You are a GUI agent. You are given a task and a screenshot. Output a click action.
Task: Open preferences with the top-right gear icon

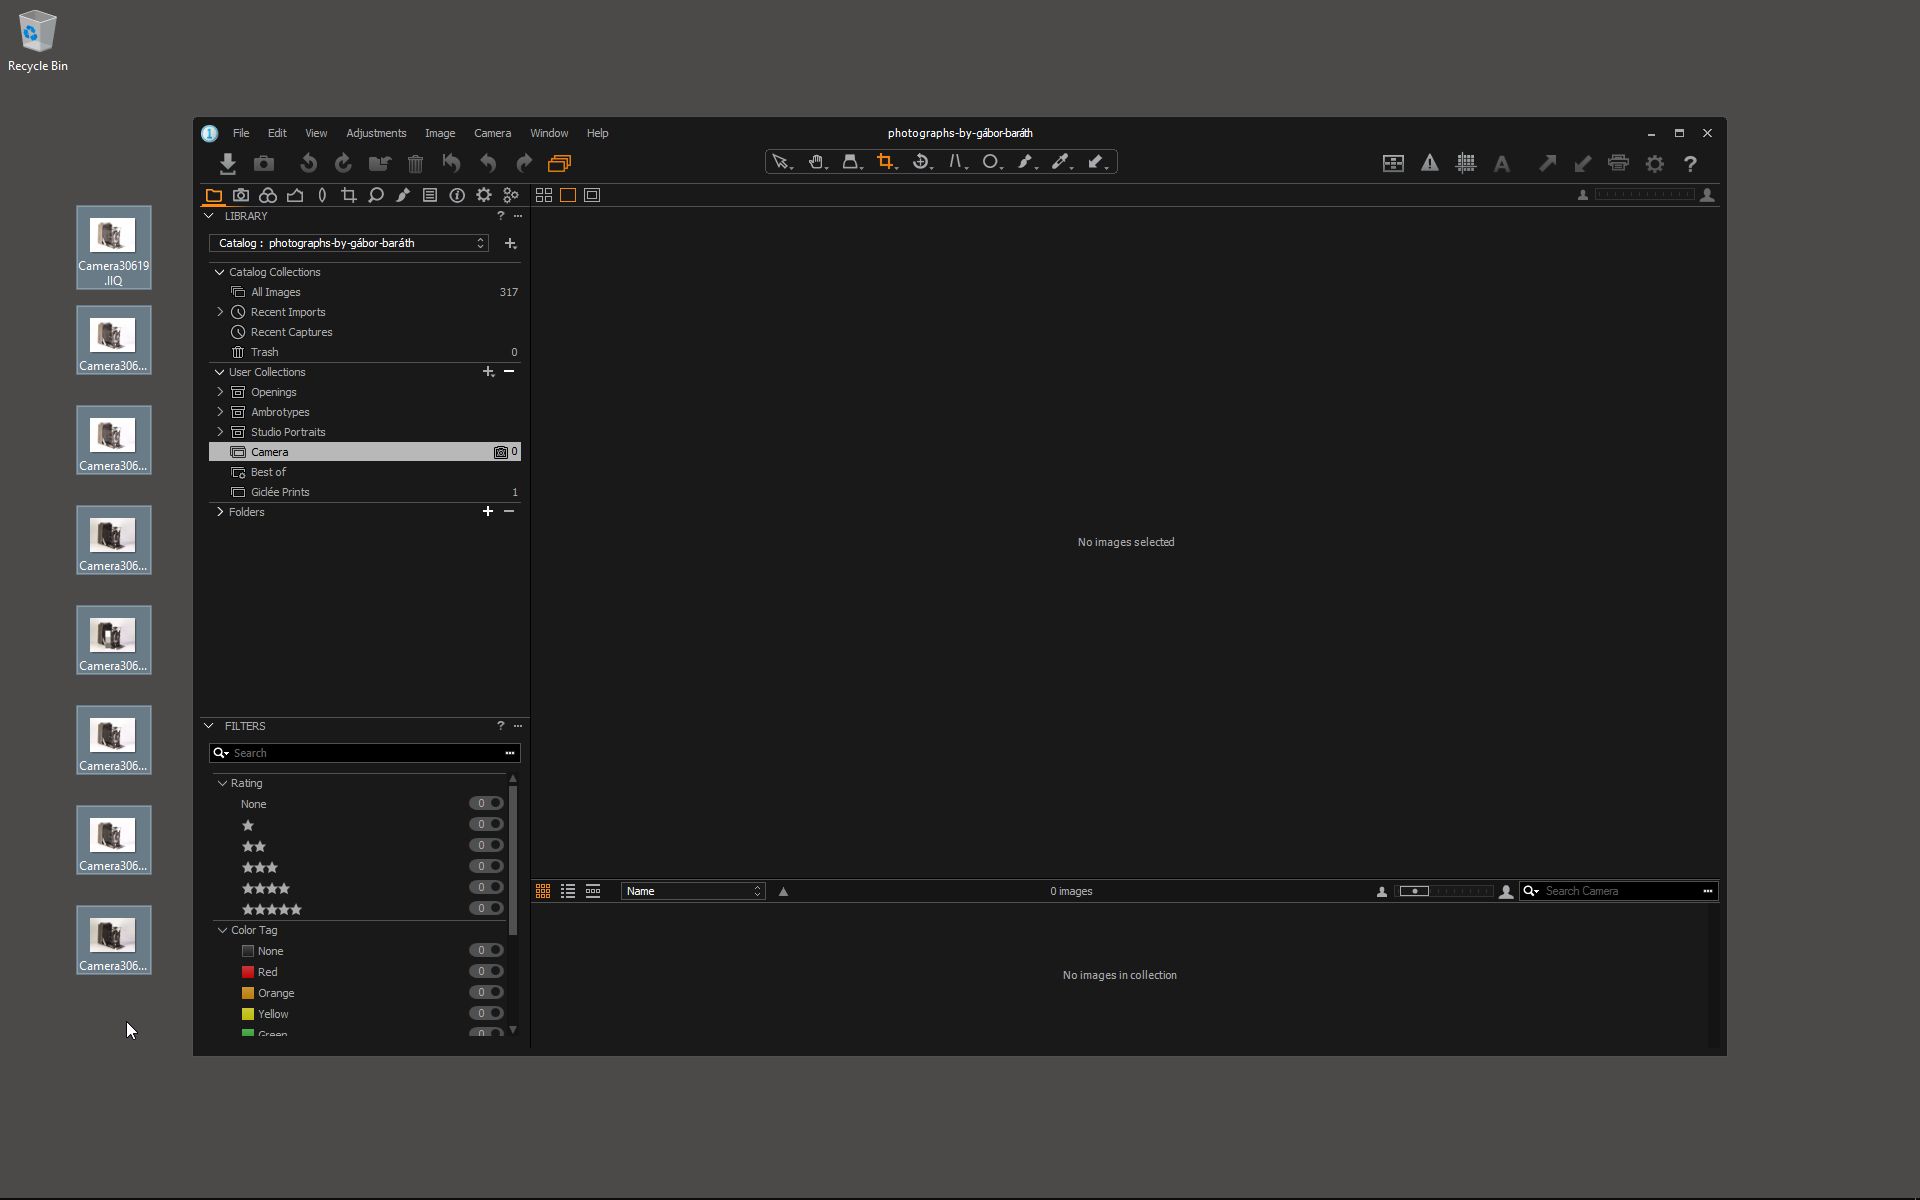[x=1655, y=164]
